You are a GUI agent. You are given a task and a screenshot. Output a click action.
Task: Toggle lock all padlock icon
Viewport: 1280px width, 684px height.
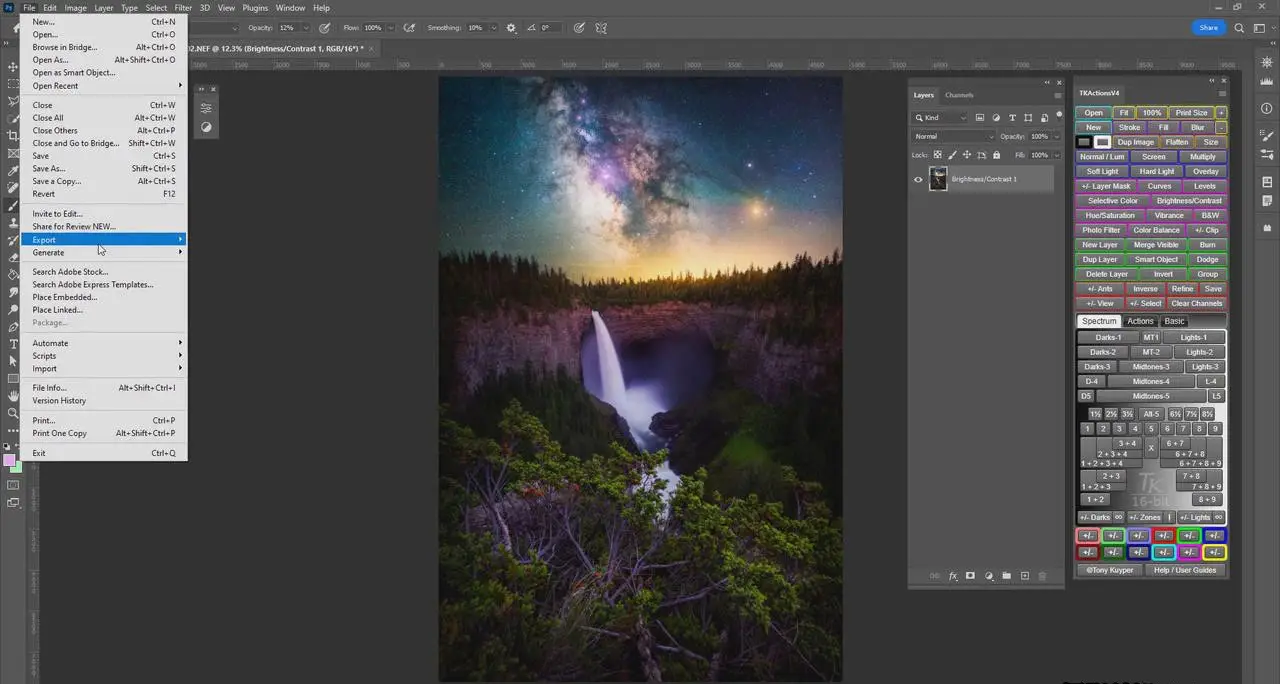point(996,155)
